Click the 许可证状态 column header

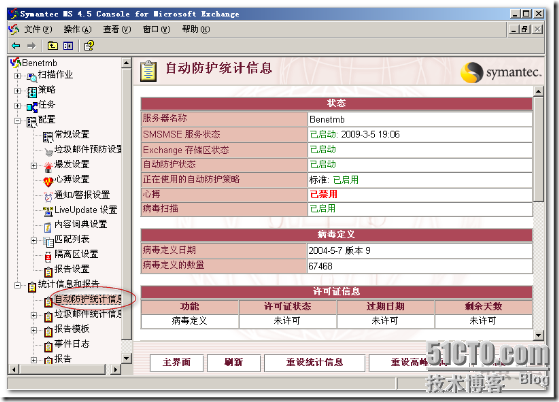click(287, 306)
